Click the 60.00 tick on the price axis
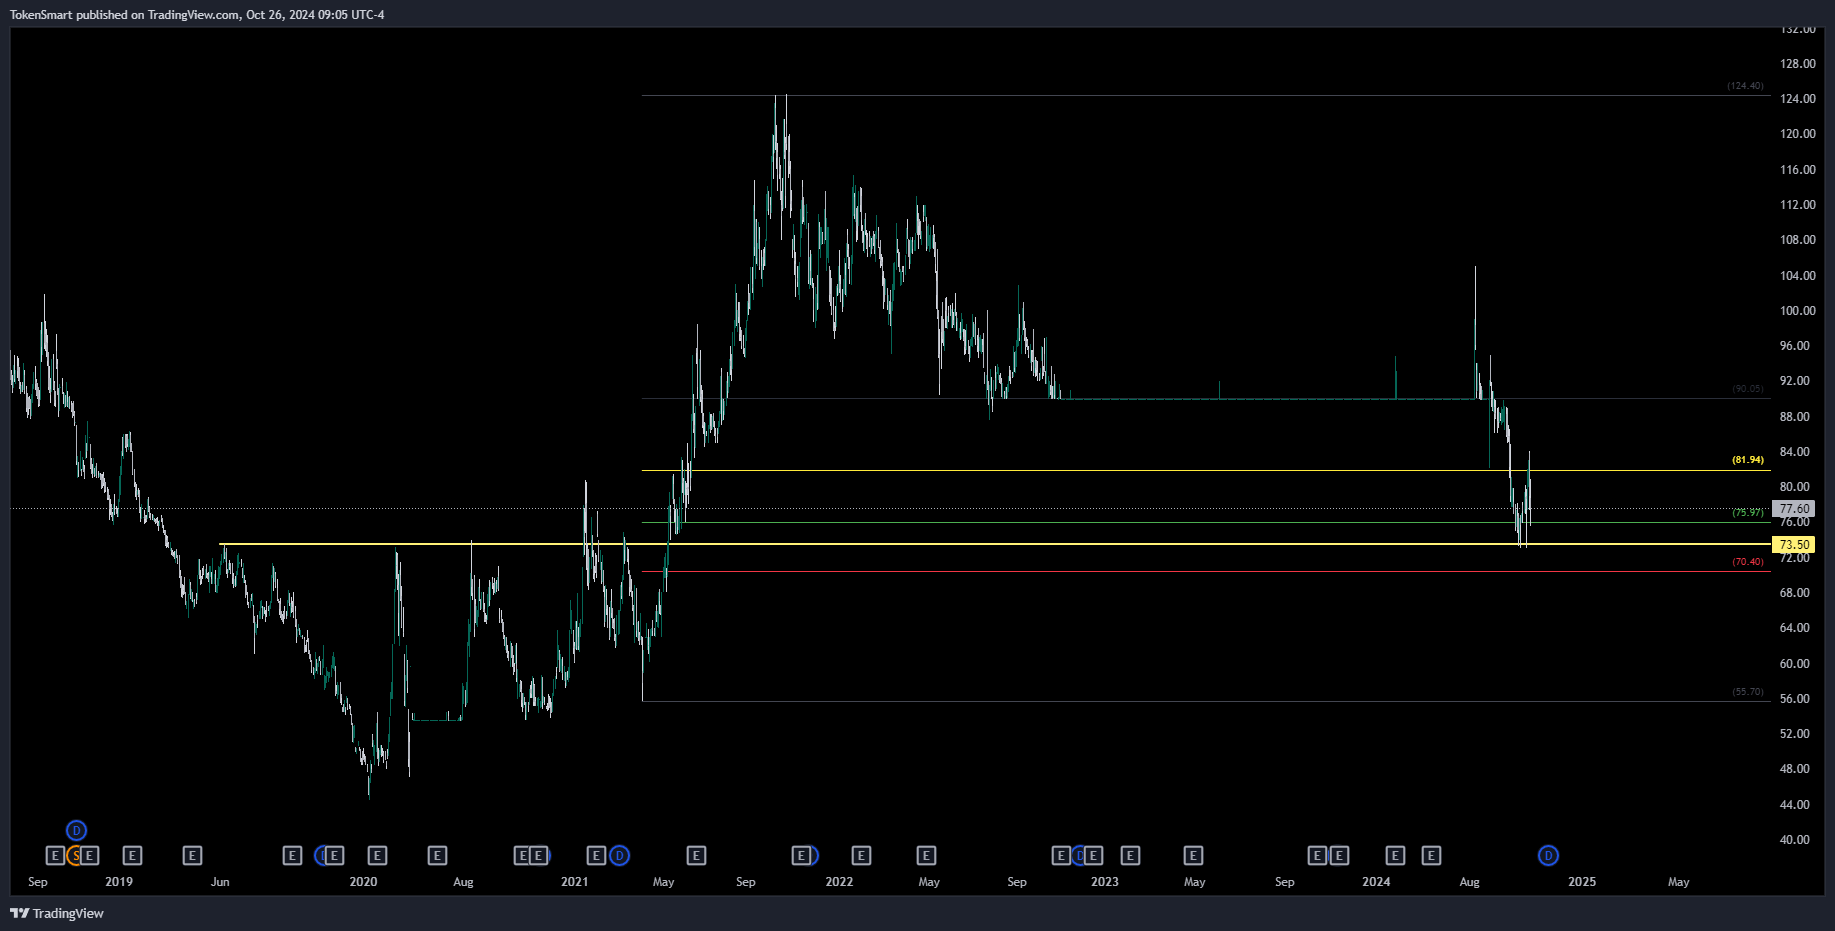 click(x=1794, y=664)
